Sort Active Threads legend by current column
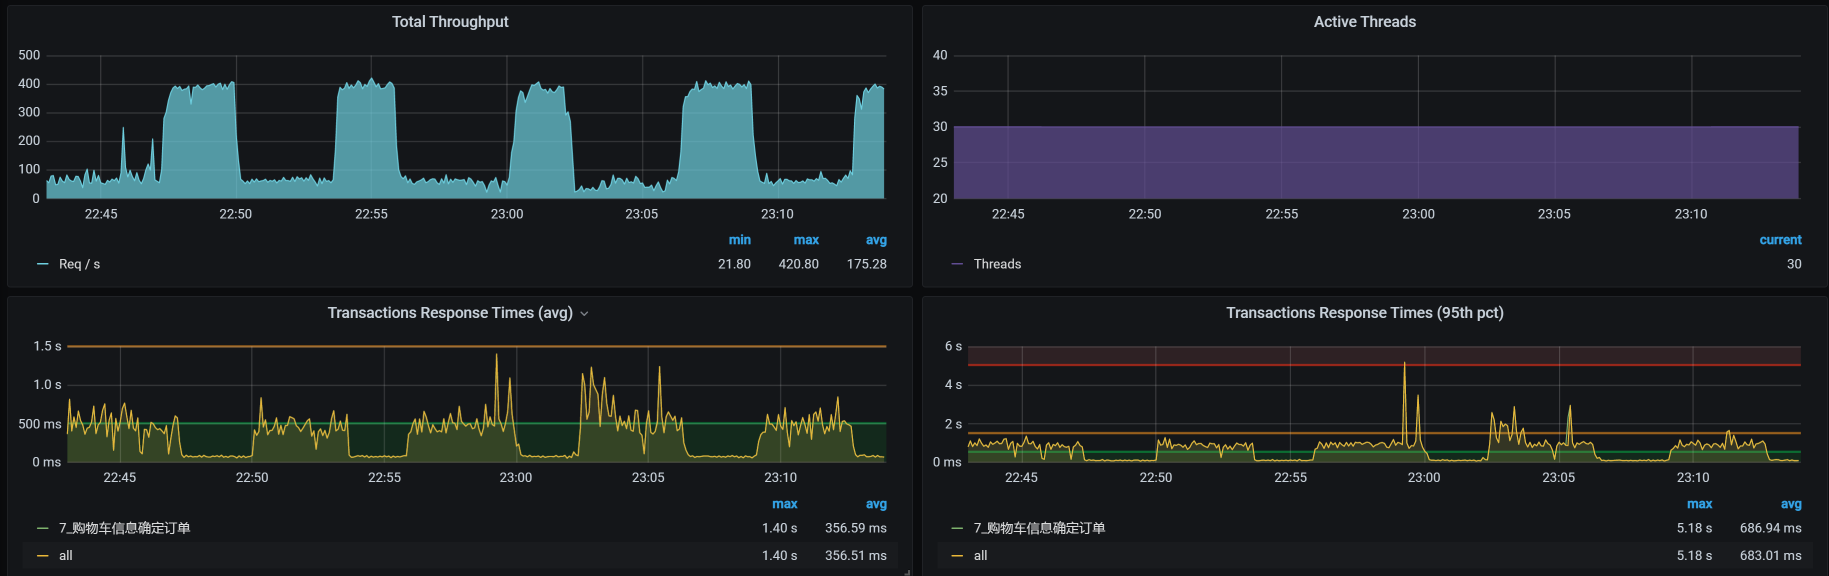1829x576 pixels. click(1780, 240)
